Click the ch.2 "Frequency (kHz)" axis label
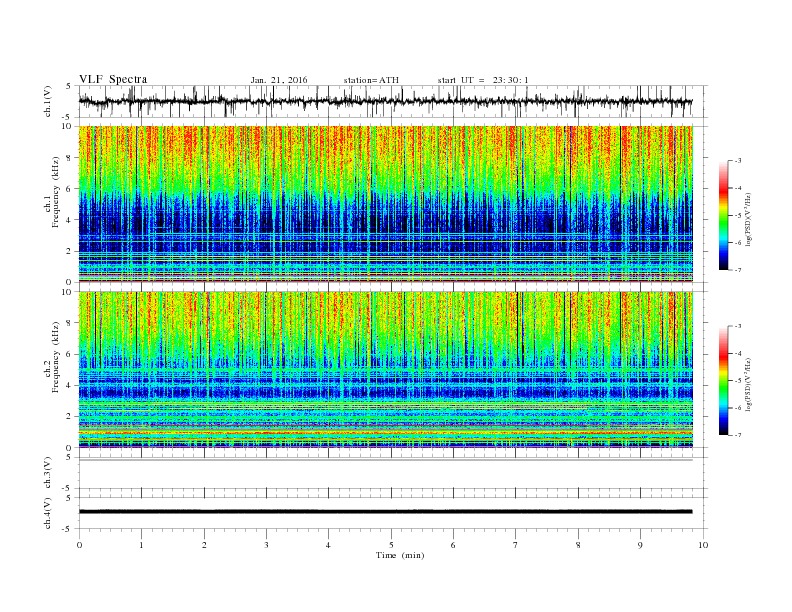The image size is (792, 612). coord(56,356)
